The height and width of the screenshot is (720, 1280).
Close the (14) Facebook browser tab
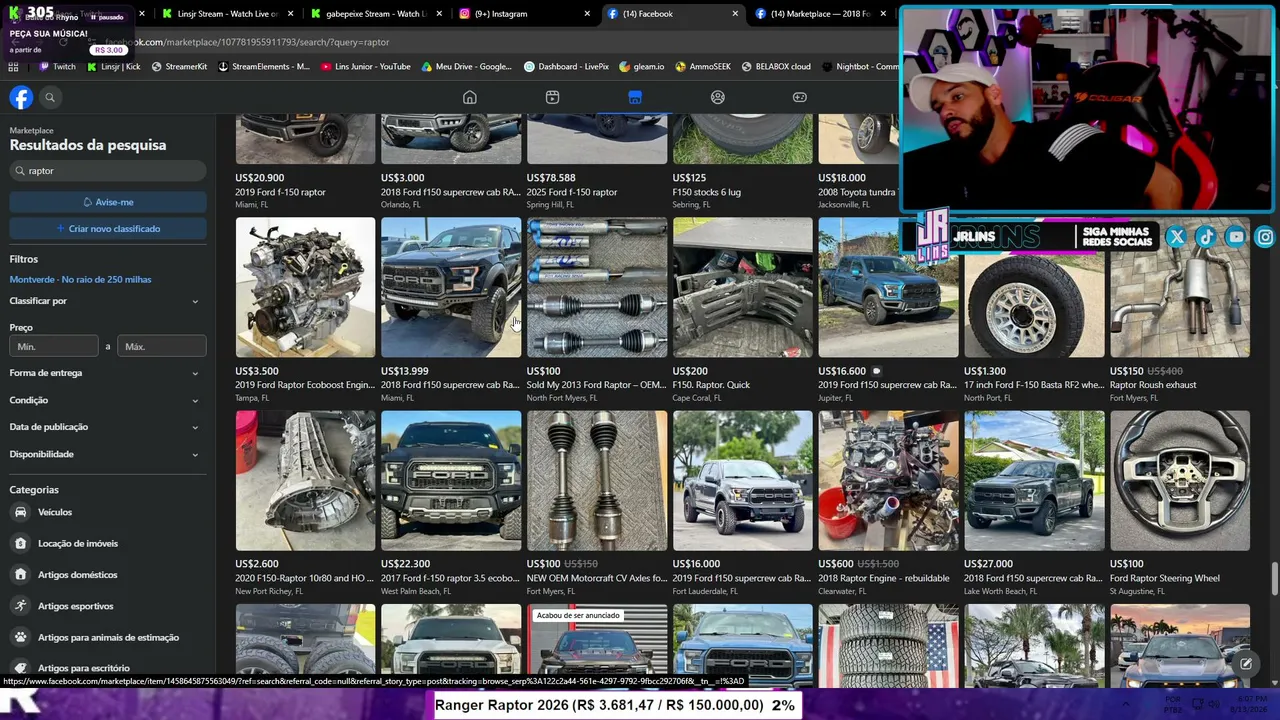click(x=735, y=14)
